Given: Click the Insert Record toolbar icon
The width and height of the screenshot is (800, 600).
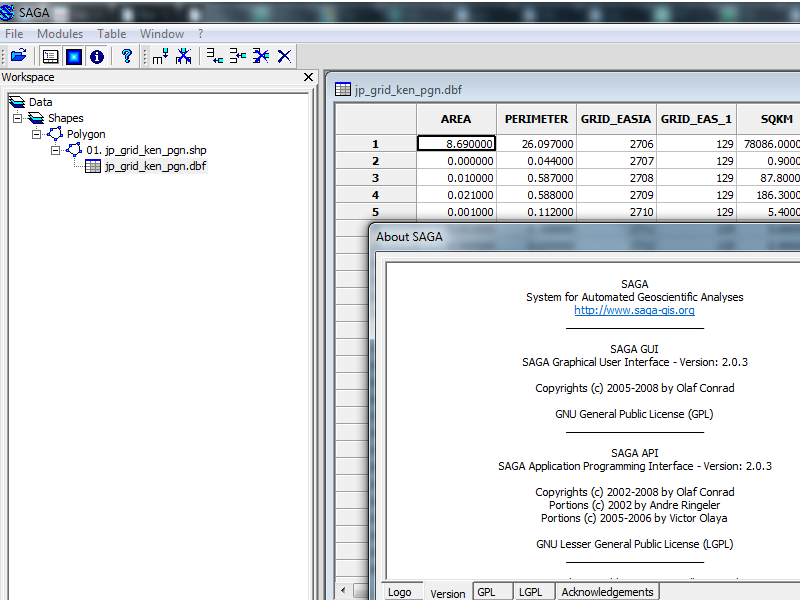Looking at the screenshot, I should pyautogui.click(x=238, y=56).
